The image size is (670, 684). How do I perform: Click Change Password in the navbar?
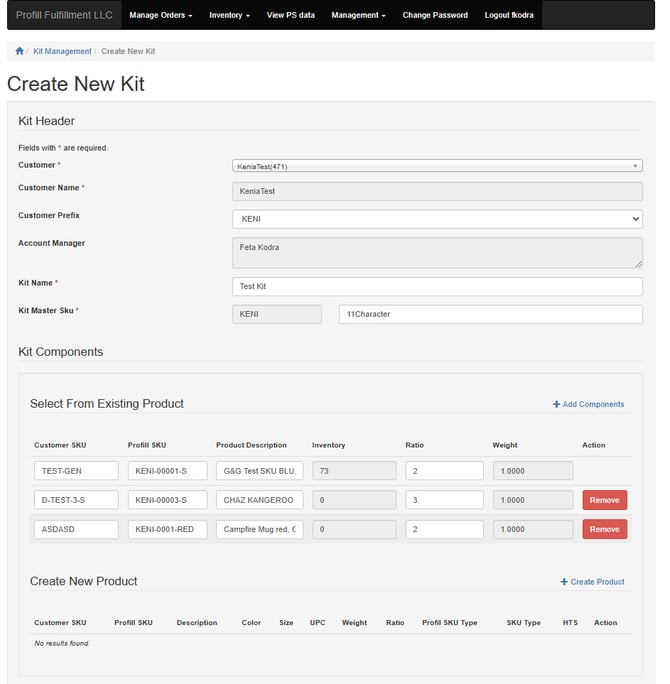click(435, 15)
